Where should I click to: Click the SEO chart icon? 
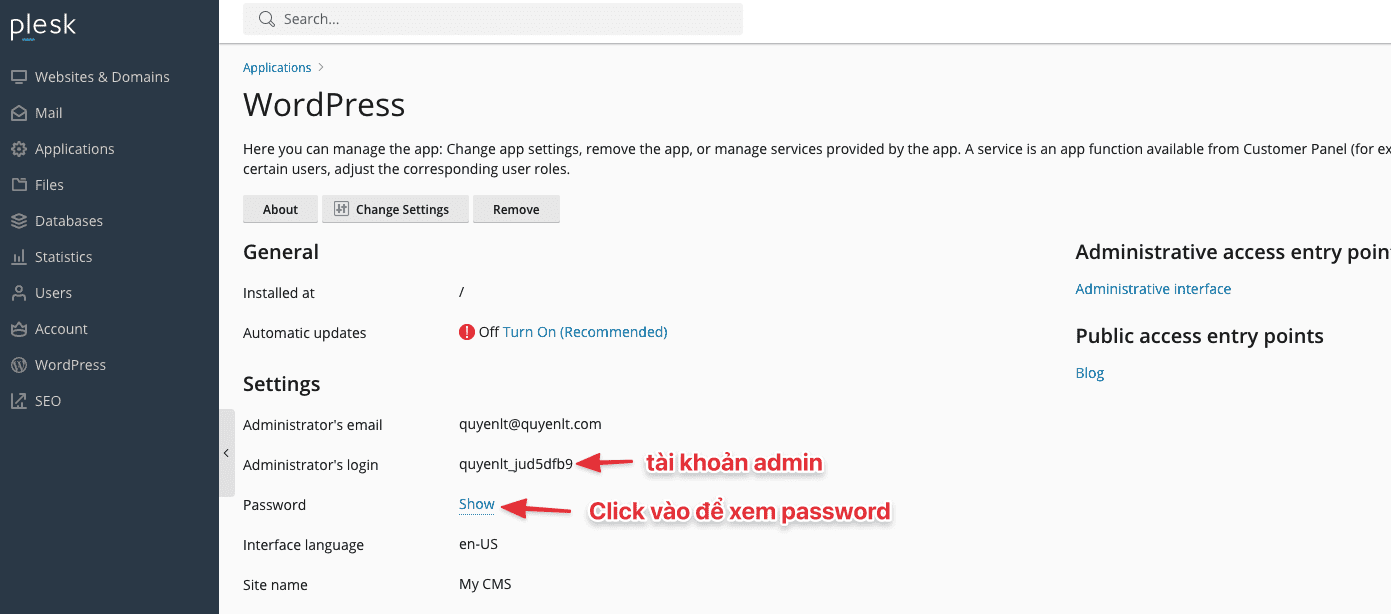tap(18, 401)
